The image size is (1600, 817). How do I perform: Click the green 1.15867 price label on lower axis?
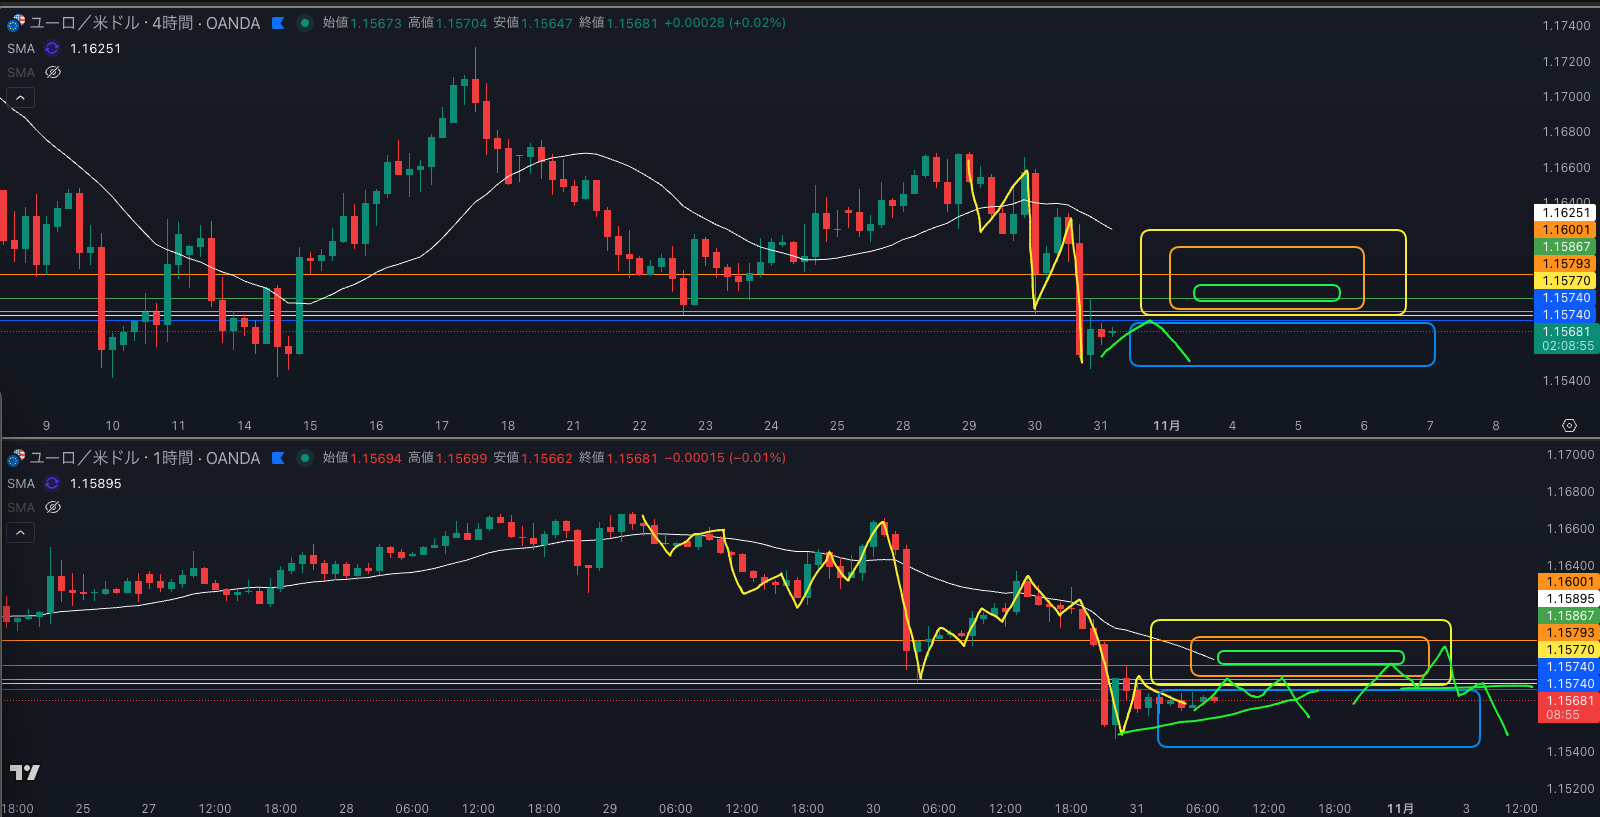pos(1569,616)
